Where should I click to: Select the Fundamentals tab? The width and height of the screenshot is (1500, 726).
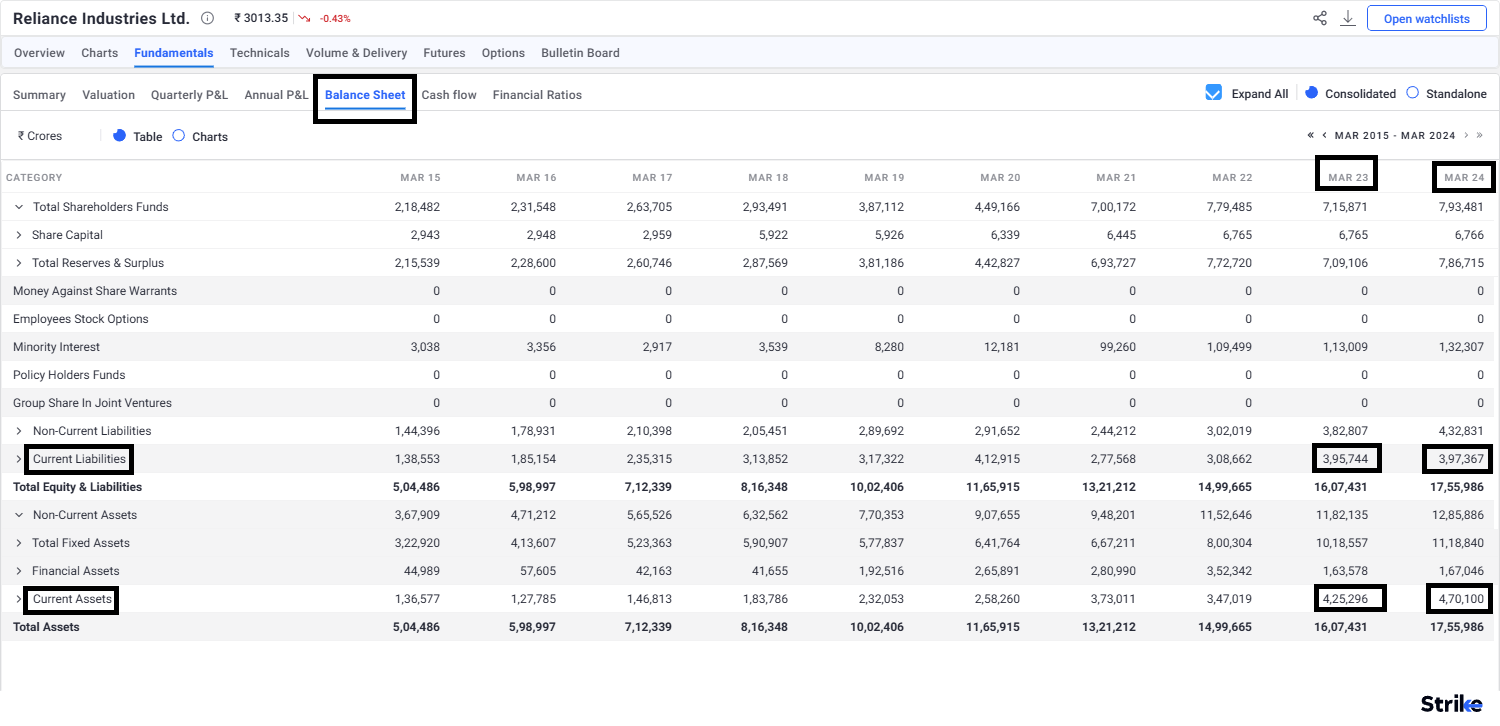(x=174, y=53)
